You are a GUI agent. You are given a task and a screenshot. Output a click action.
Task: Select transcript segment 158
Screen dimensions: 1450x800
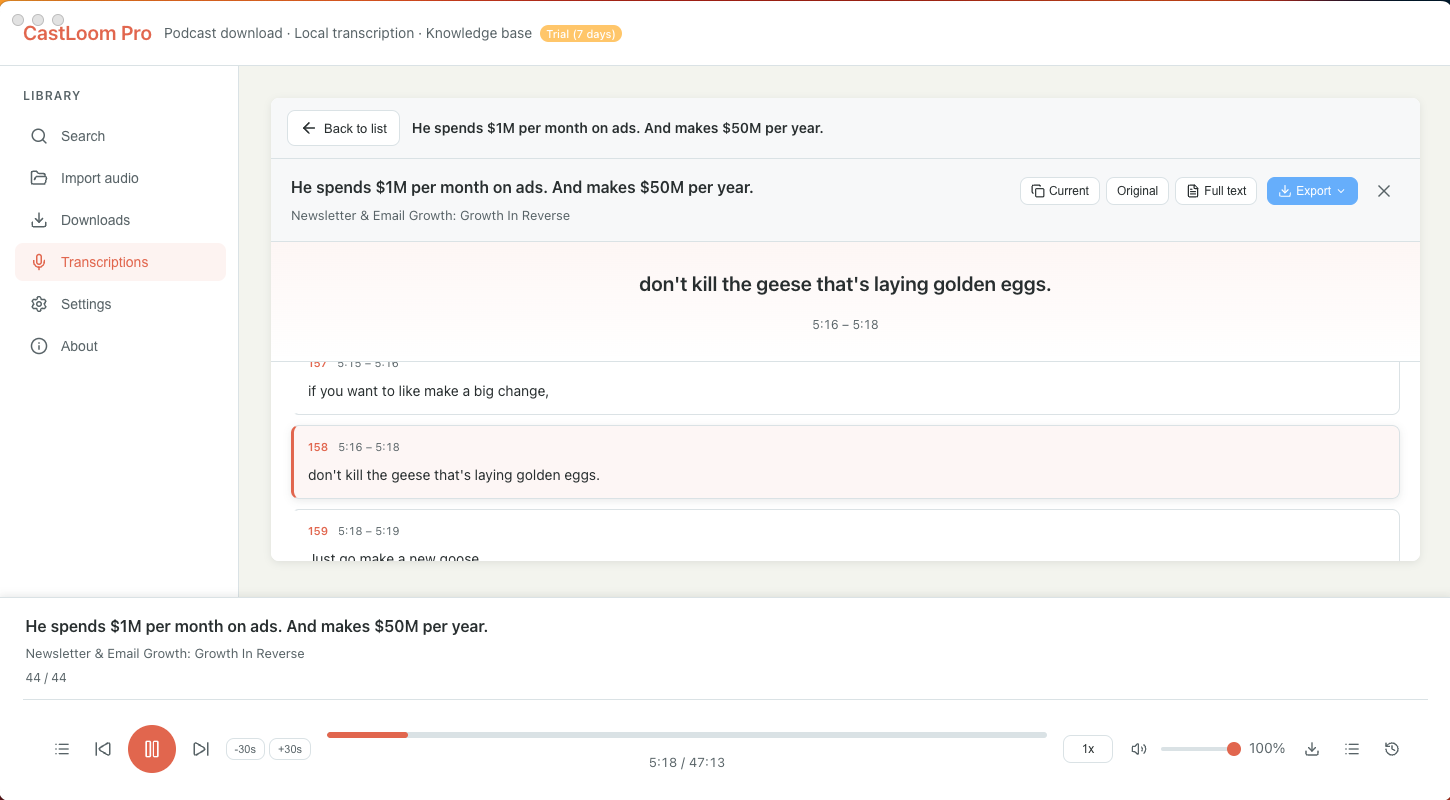[845, 462]
